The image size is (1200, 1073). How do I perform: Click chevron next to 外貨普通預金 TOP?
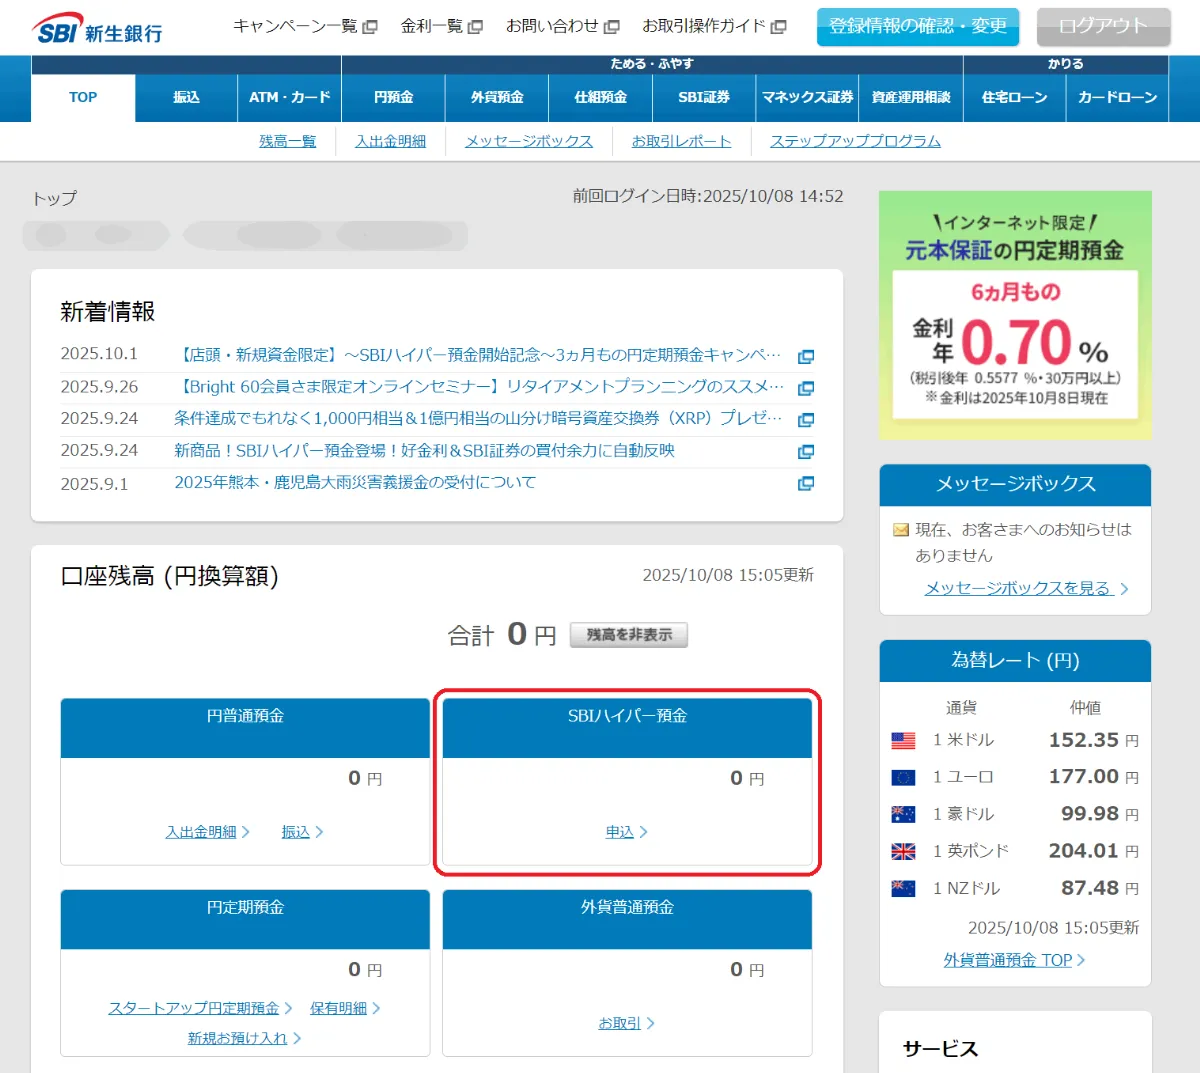tap(1081, 960)
